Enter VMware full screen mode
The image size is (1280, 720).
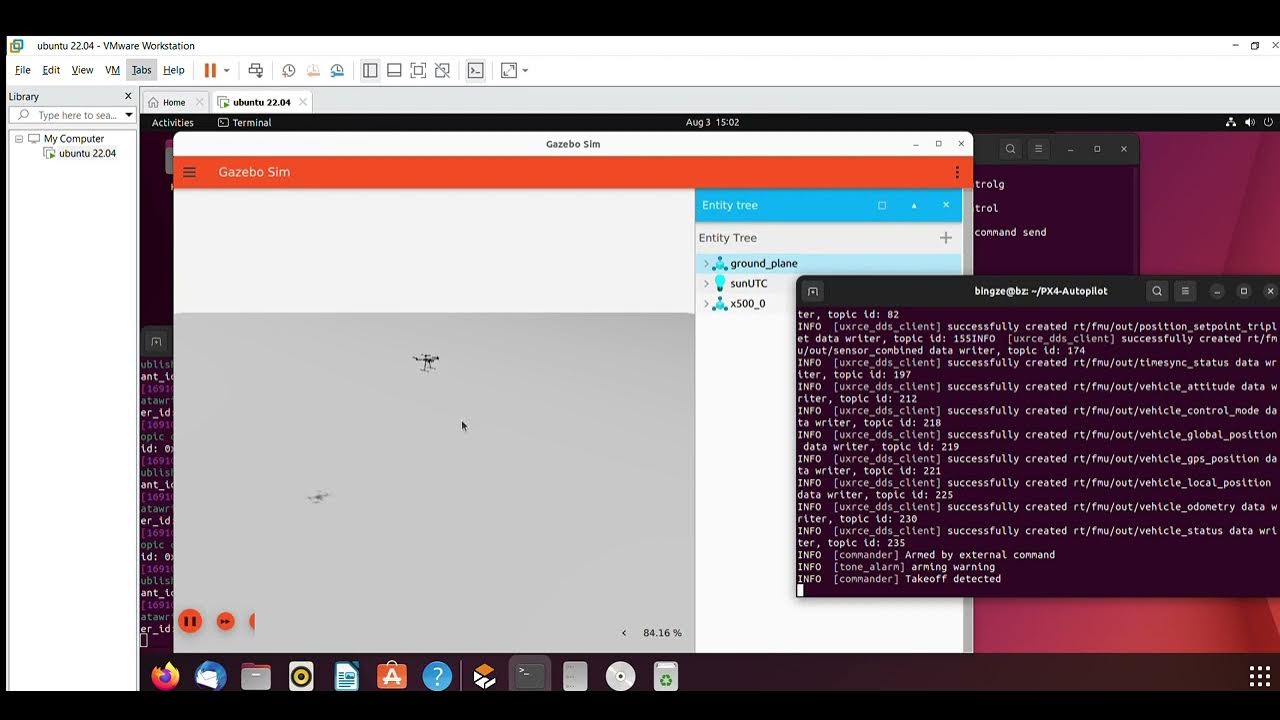(418, 70)
